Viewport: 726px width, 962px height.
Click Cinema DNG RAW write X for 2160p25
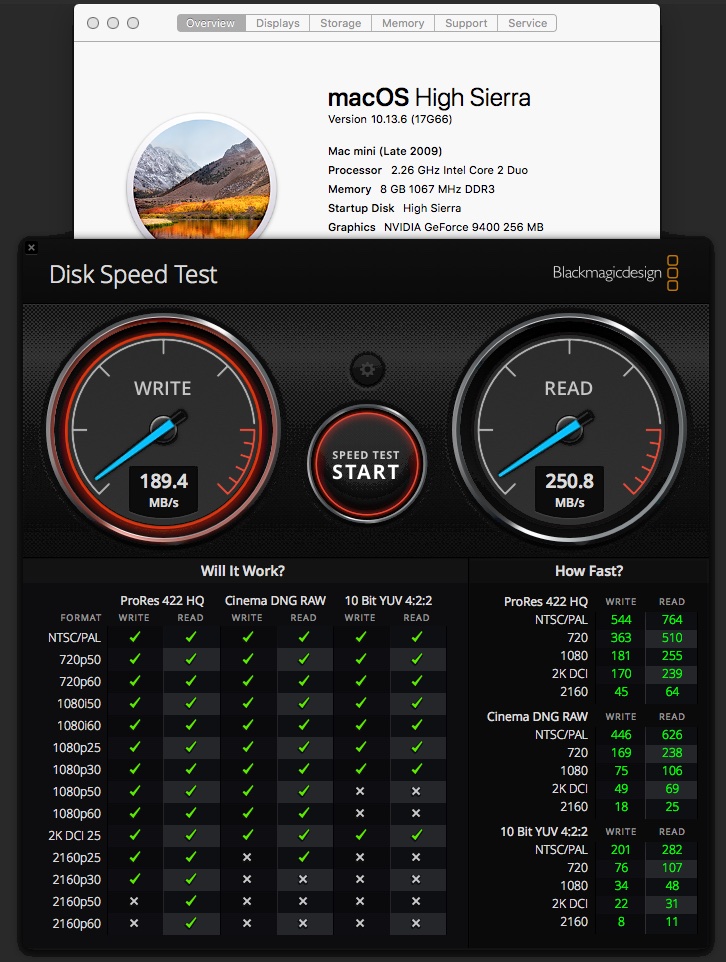coord(247,857)
